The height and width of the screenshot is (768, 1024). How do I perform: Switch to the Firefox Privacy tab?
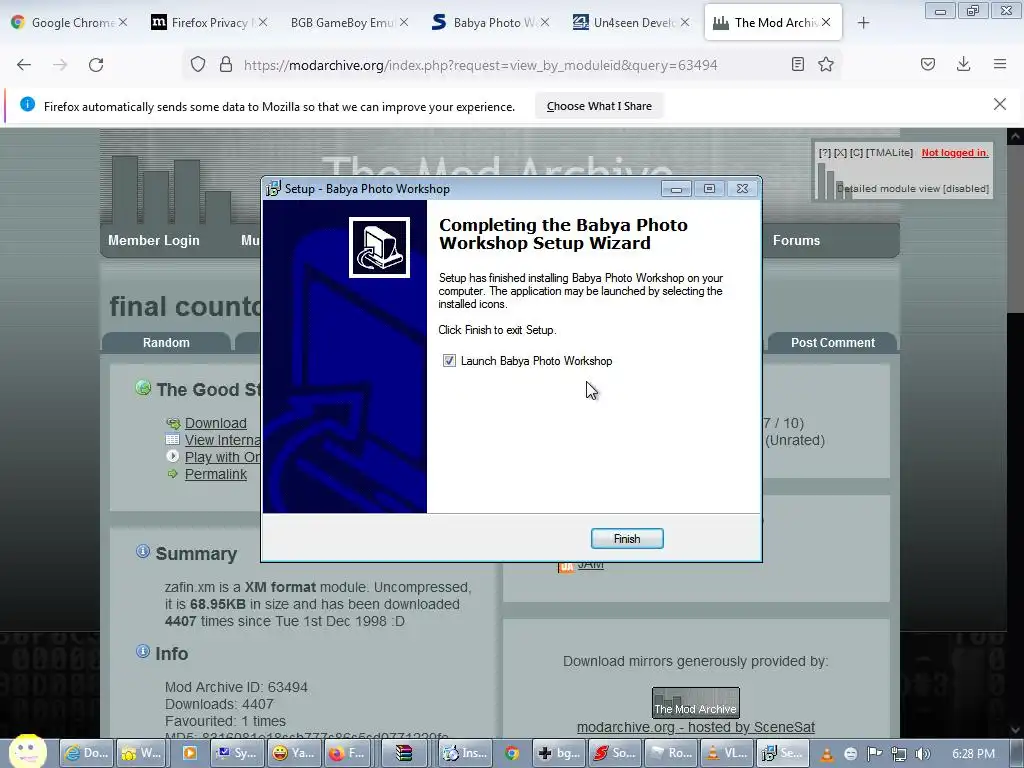[209, 22]
